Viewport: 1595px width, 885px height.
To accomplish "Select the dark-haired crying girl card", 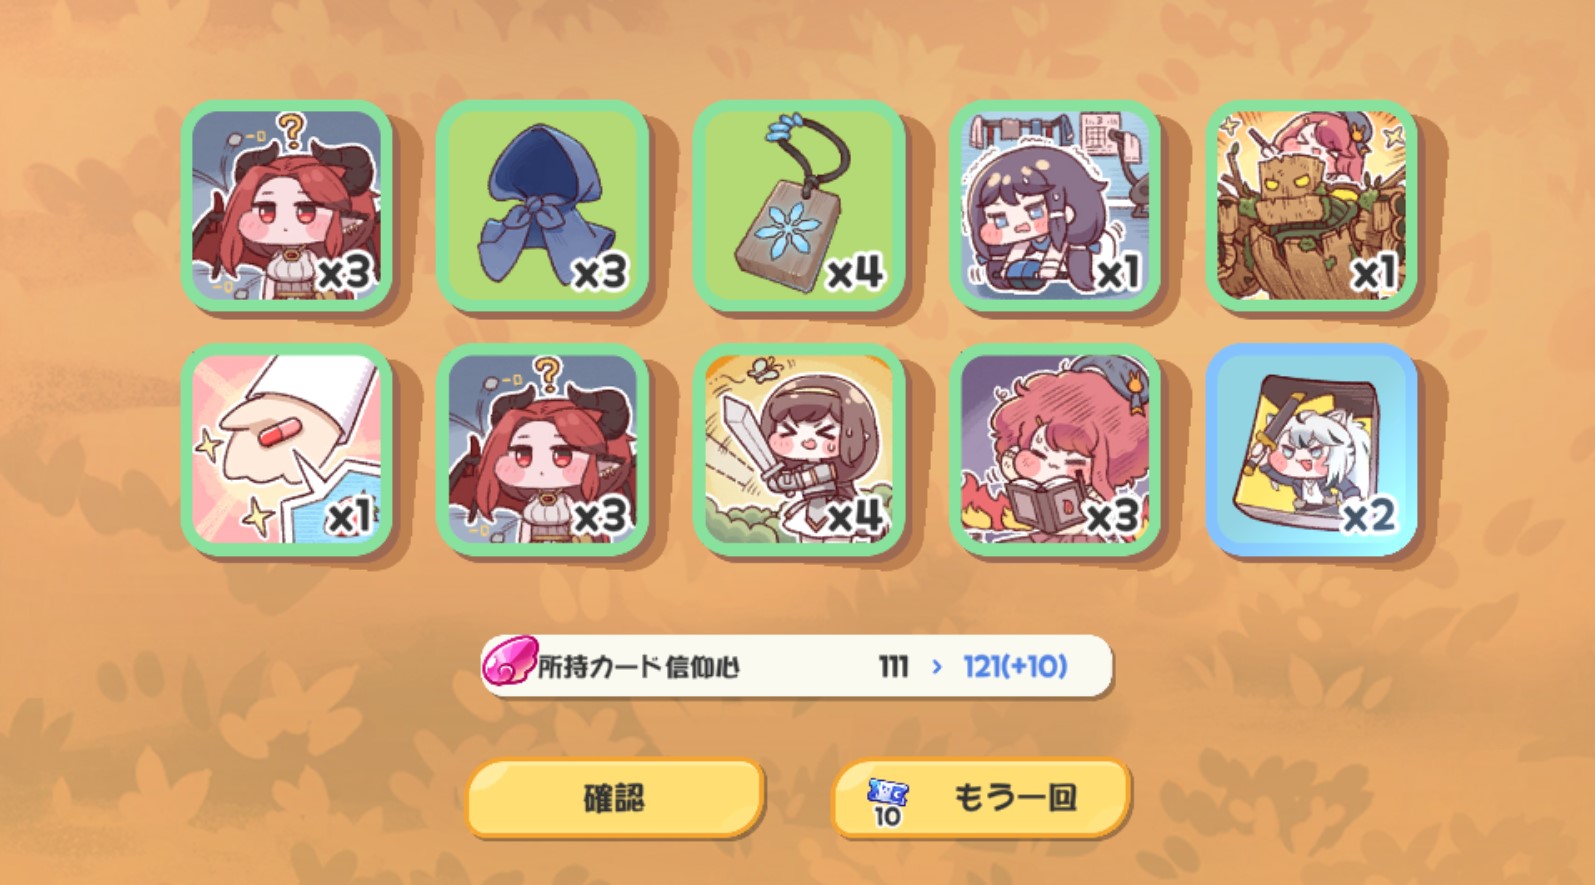I will 1055,205.
